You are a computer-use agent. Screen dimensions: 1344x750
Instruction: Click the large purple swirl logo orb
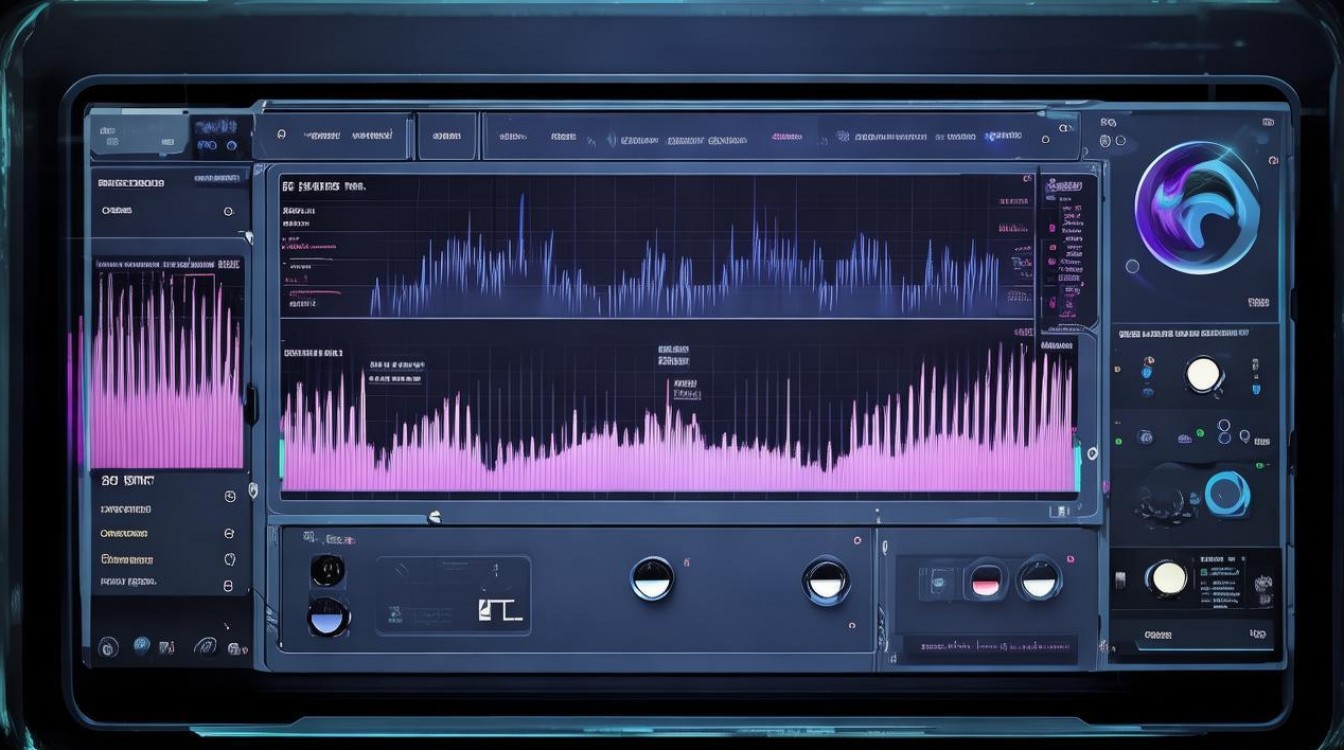click(1196, 207)
